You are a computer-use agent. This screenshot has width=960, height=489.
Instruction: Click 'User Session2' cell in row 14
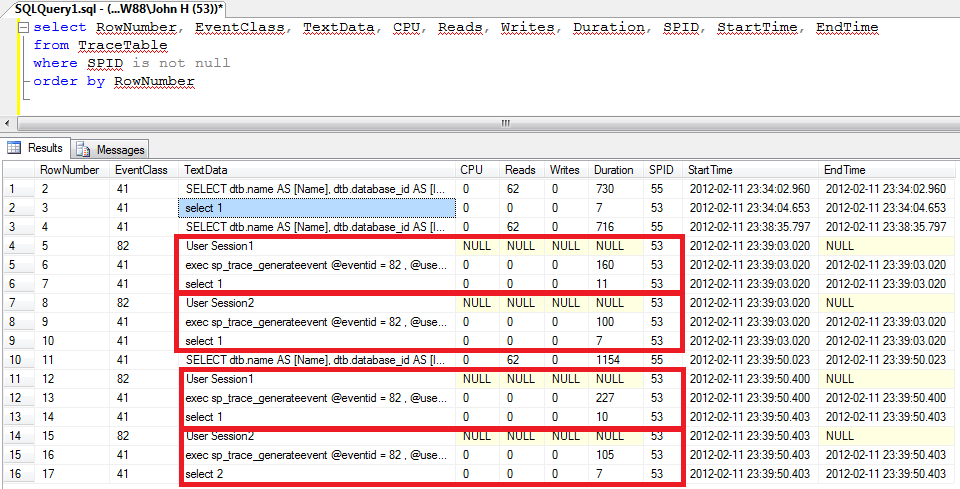coord(316,435)
